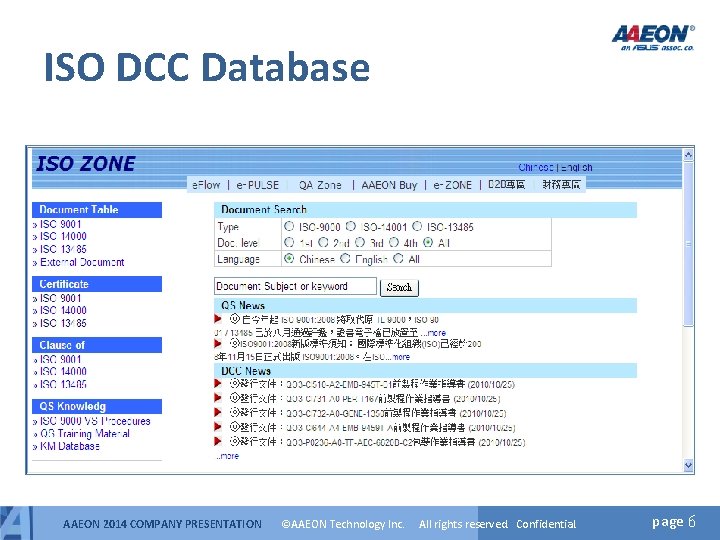
Task: Open ISO 13485 under Document Table
Action: coord(63,249)
